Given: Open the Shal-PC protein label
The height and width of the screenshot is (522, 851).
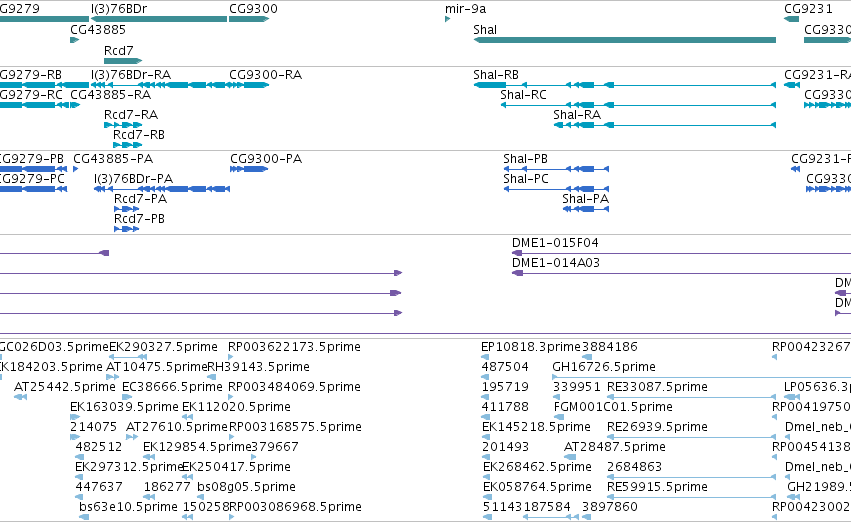Looking at the screenshot, I should [x=526, y=179].
